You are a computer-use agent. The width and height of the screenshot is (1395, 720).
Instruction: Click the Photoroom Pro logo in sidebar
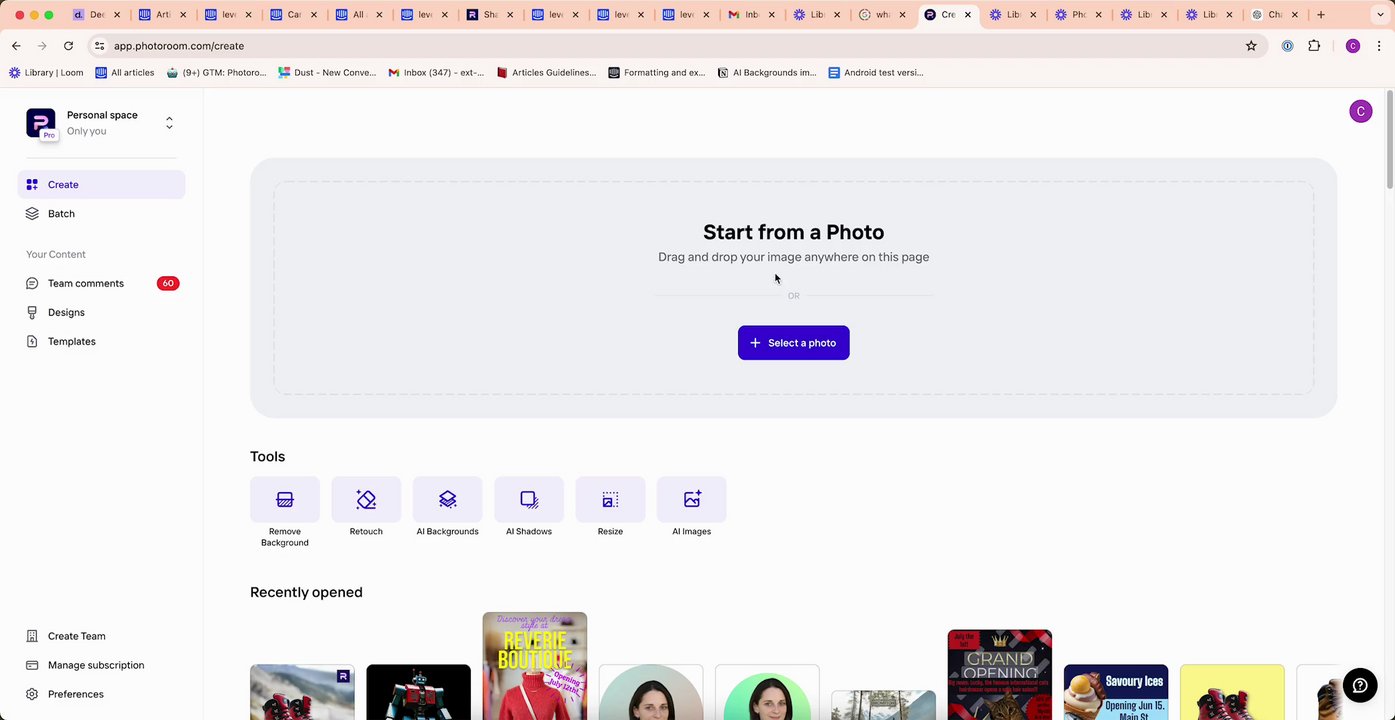click(41, 123)
